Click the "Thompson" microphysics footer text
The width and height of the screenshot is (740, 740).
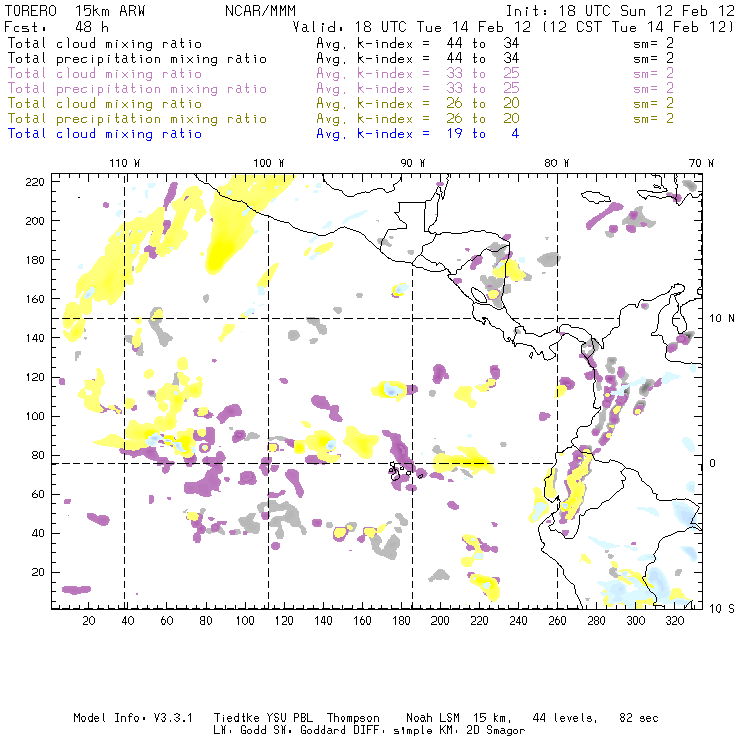[353, 718]
